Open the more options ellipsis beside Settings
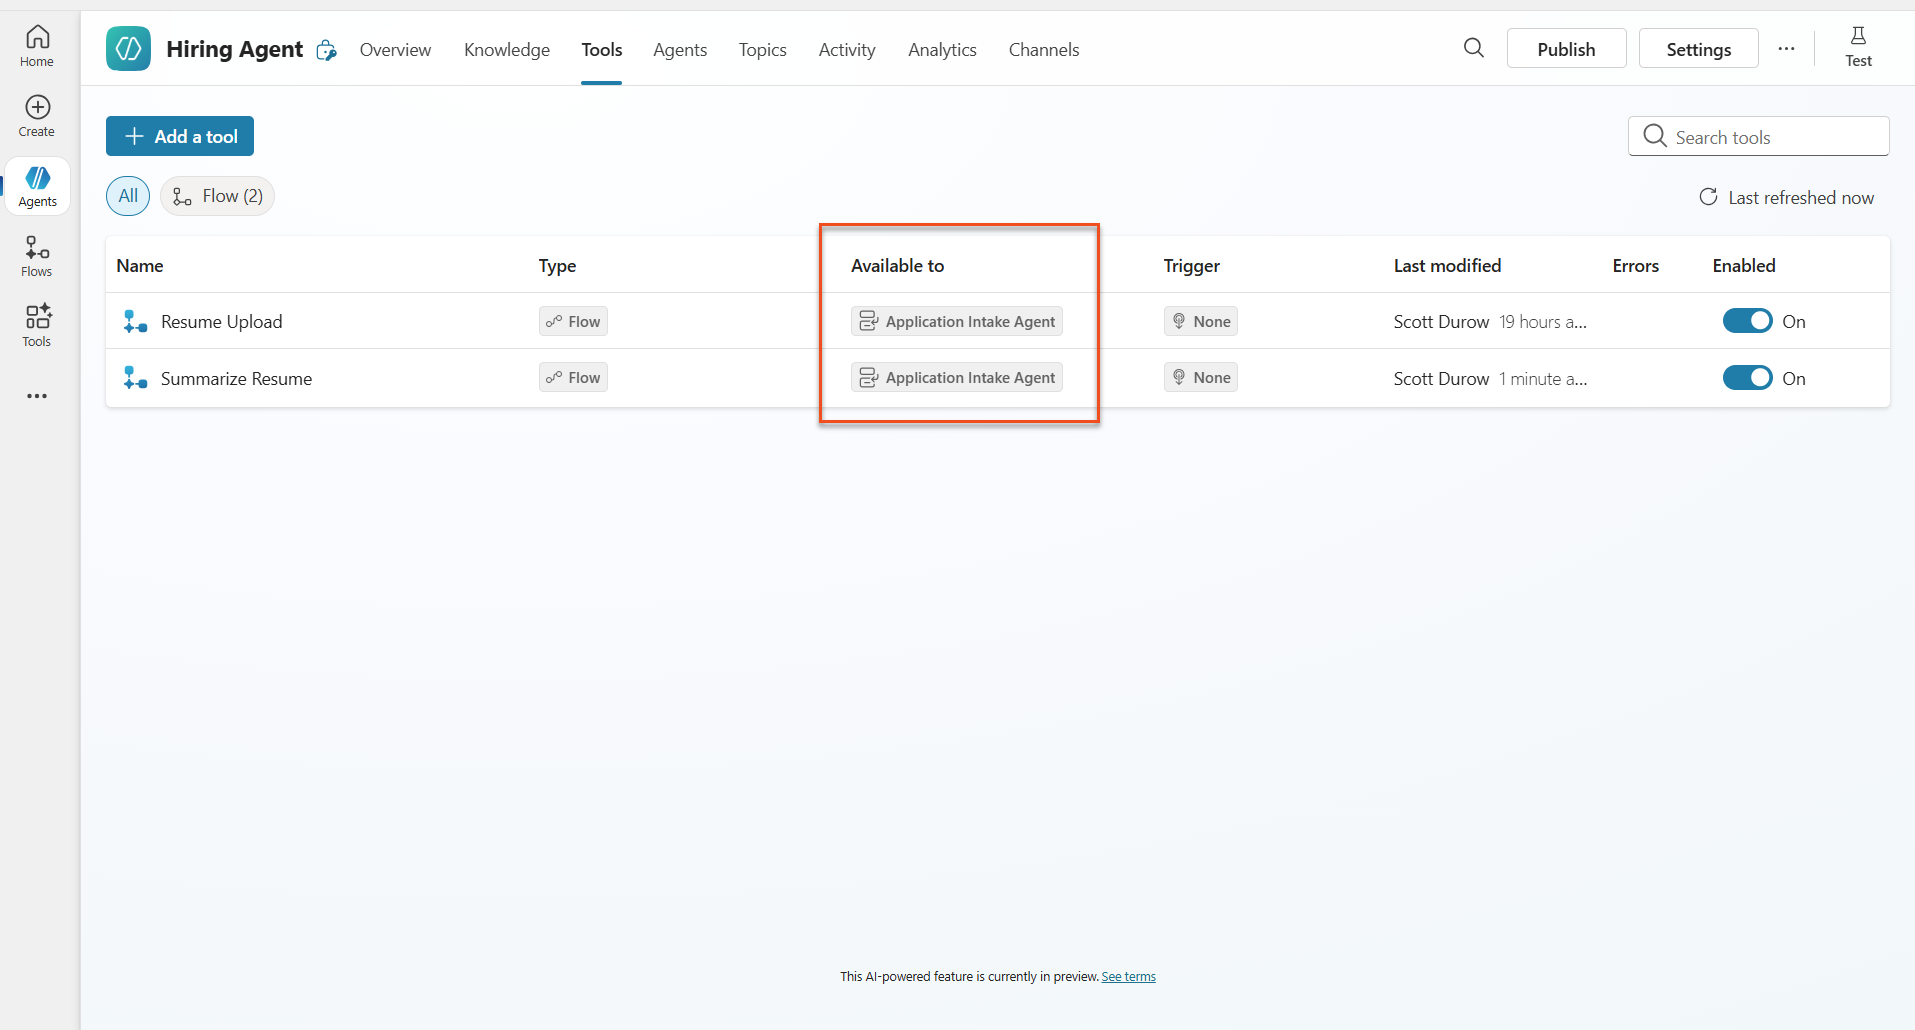 pos(1786,49)
